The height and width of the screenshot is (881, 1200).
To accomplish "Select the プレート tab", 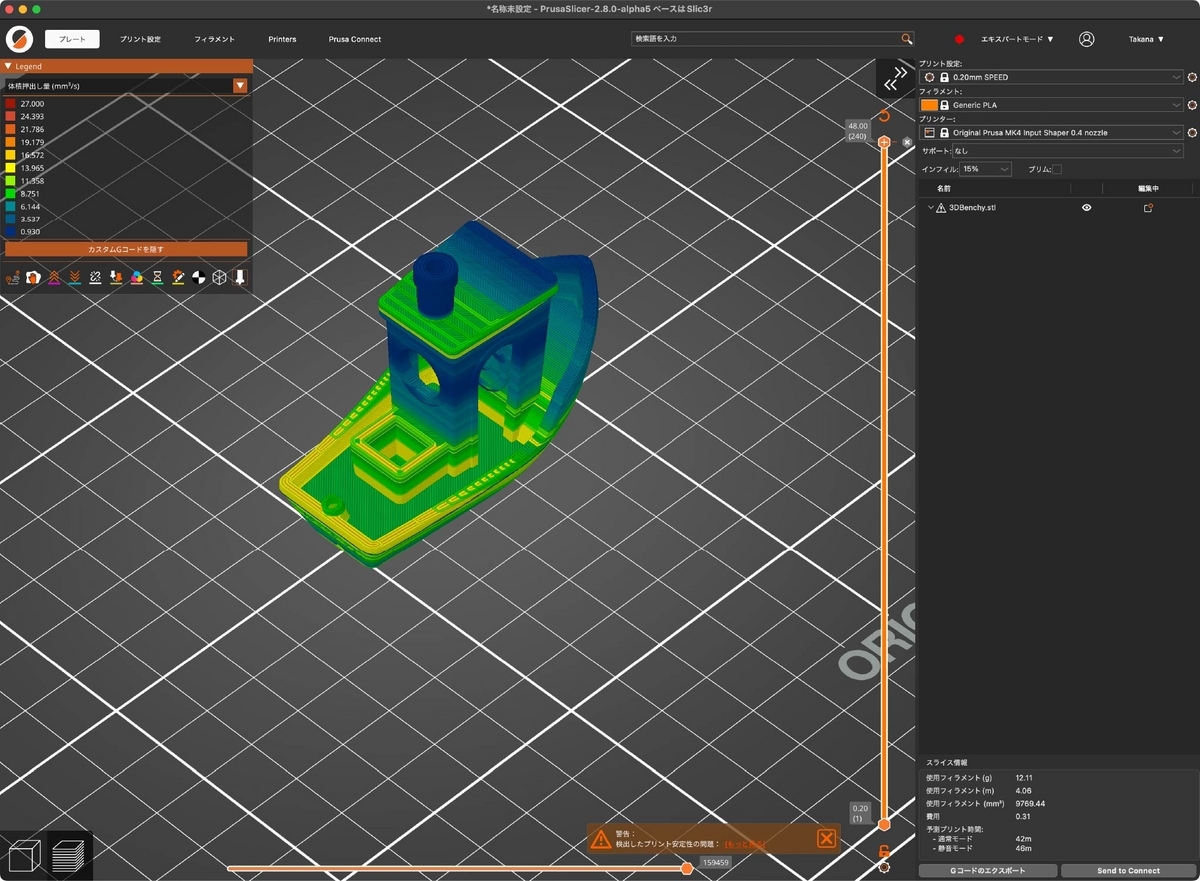I will 72,39.
